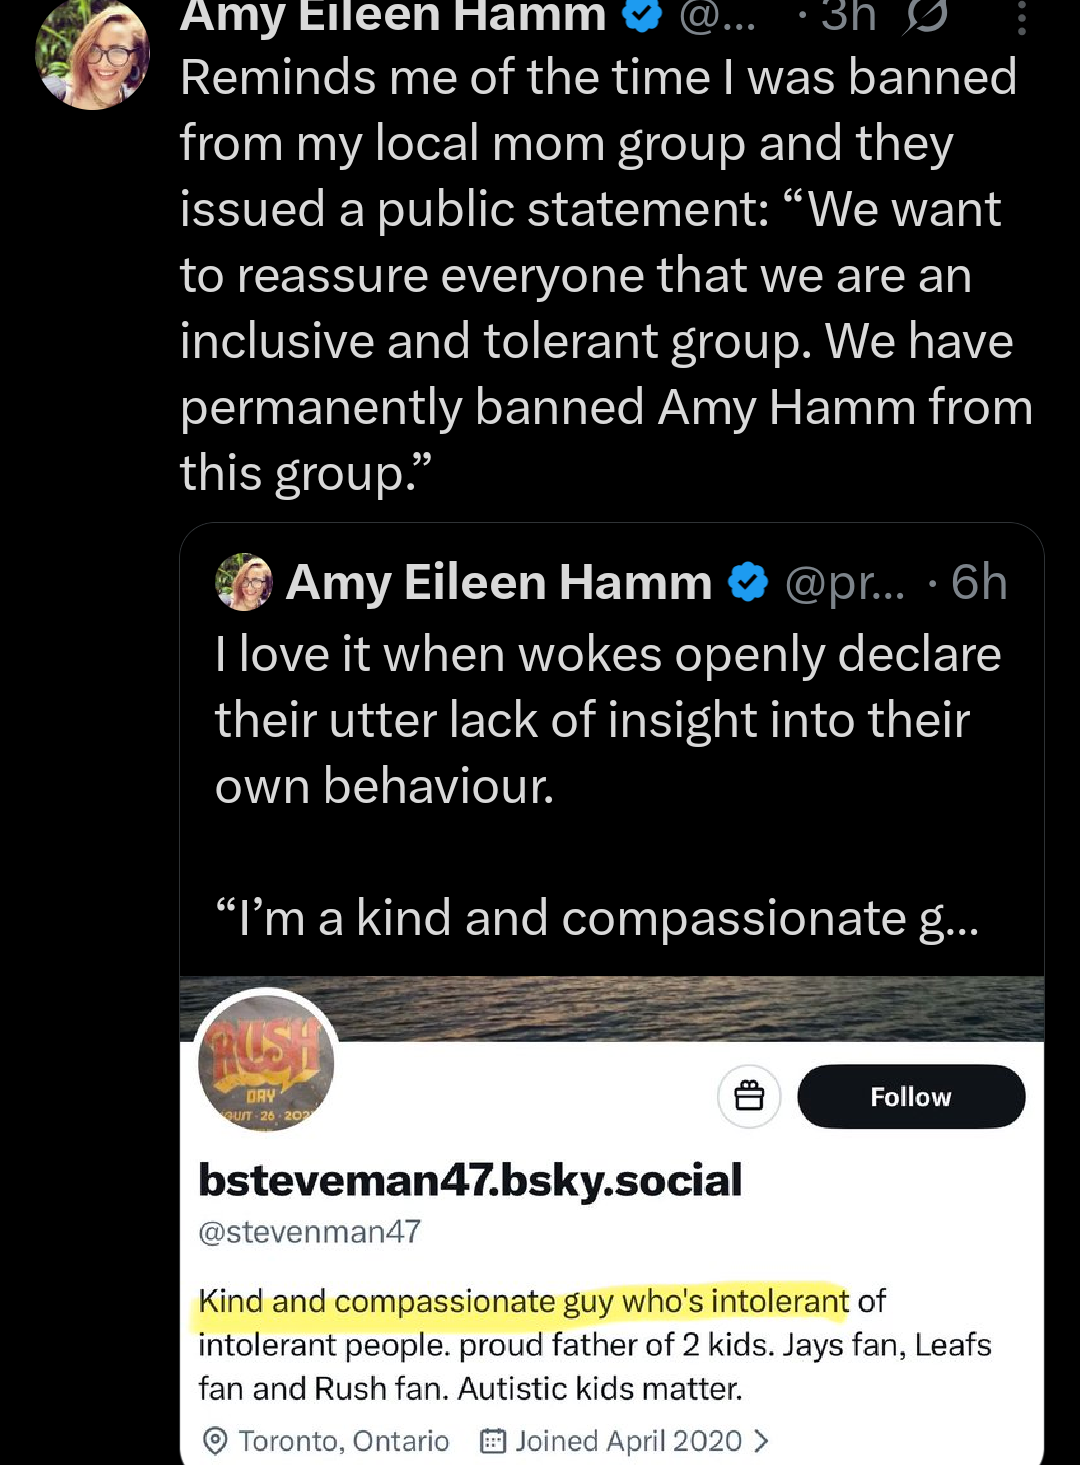This screenshot has width=1080, height=1465.
Task: Click the verified checkmark in the quoted tweet
Action: coord(747,580)
